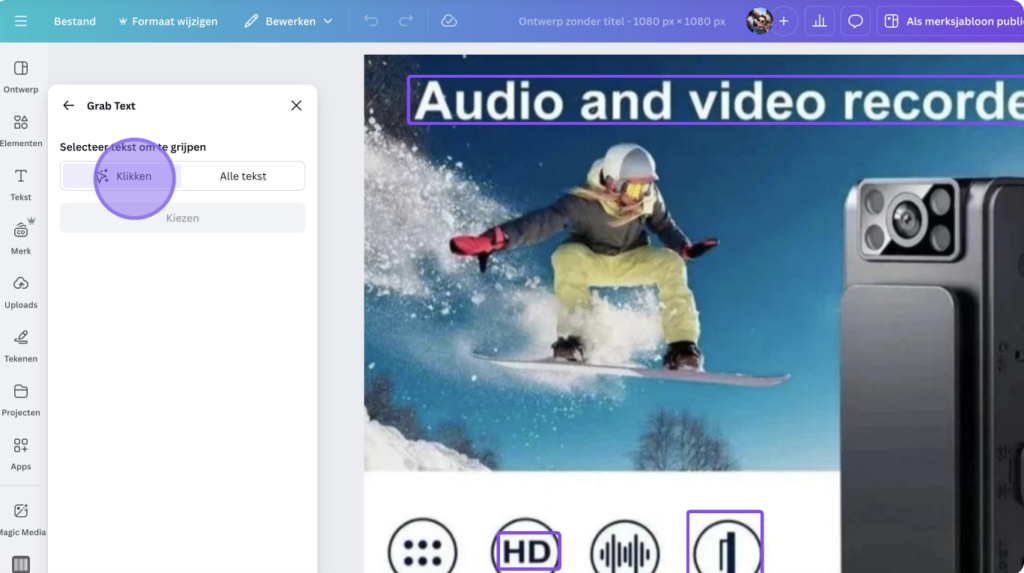
Task: Click the cloud save status icon
Action: [x=449, y=21]
